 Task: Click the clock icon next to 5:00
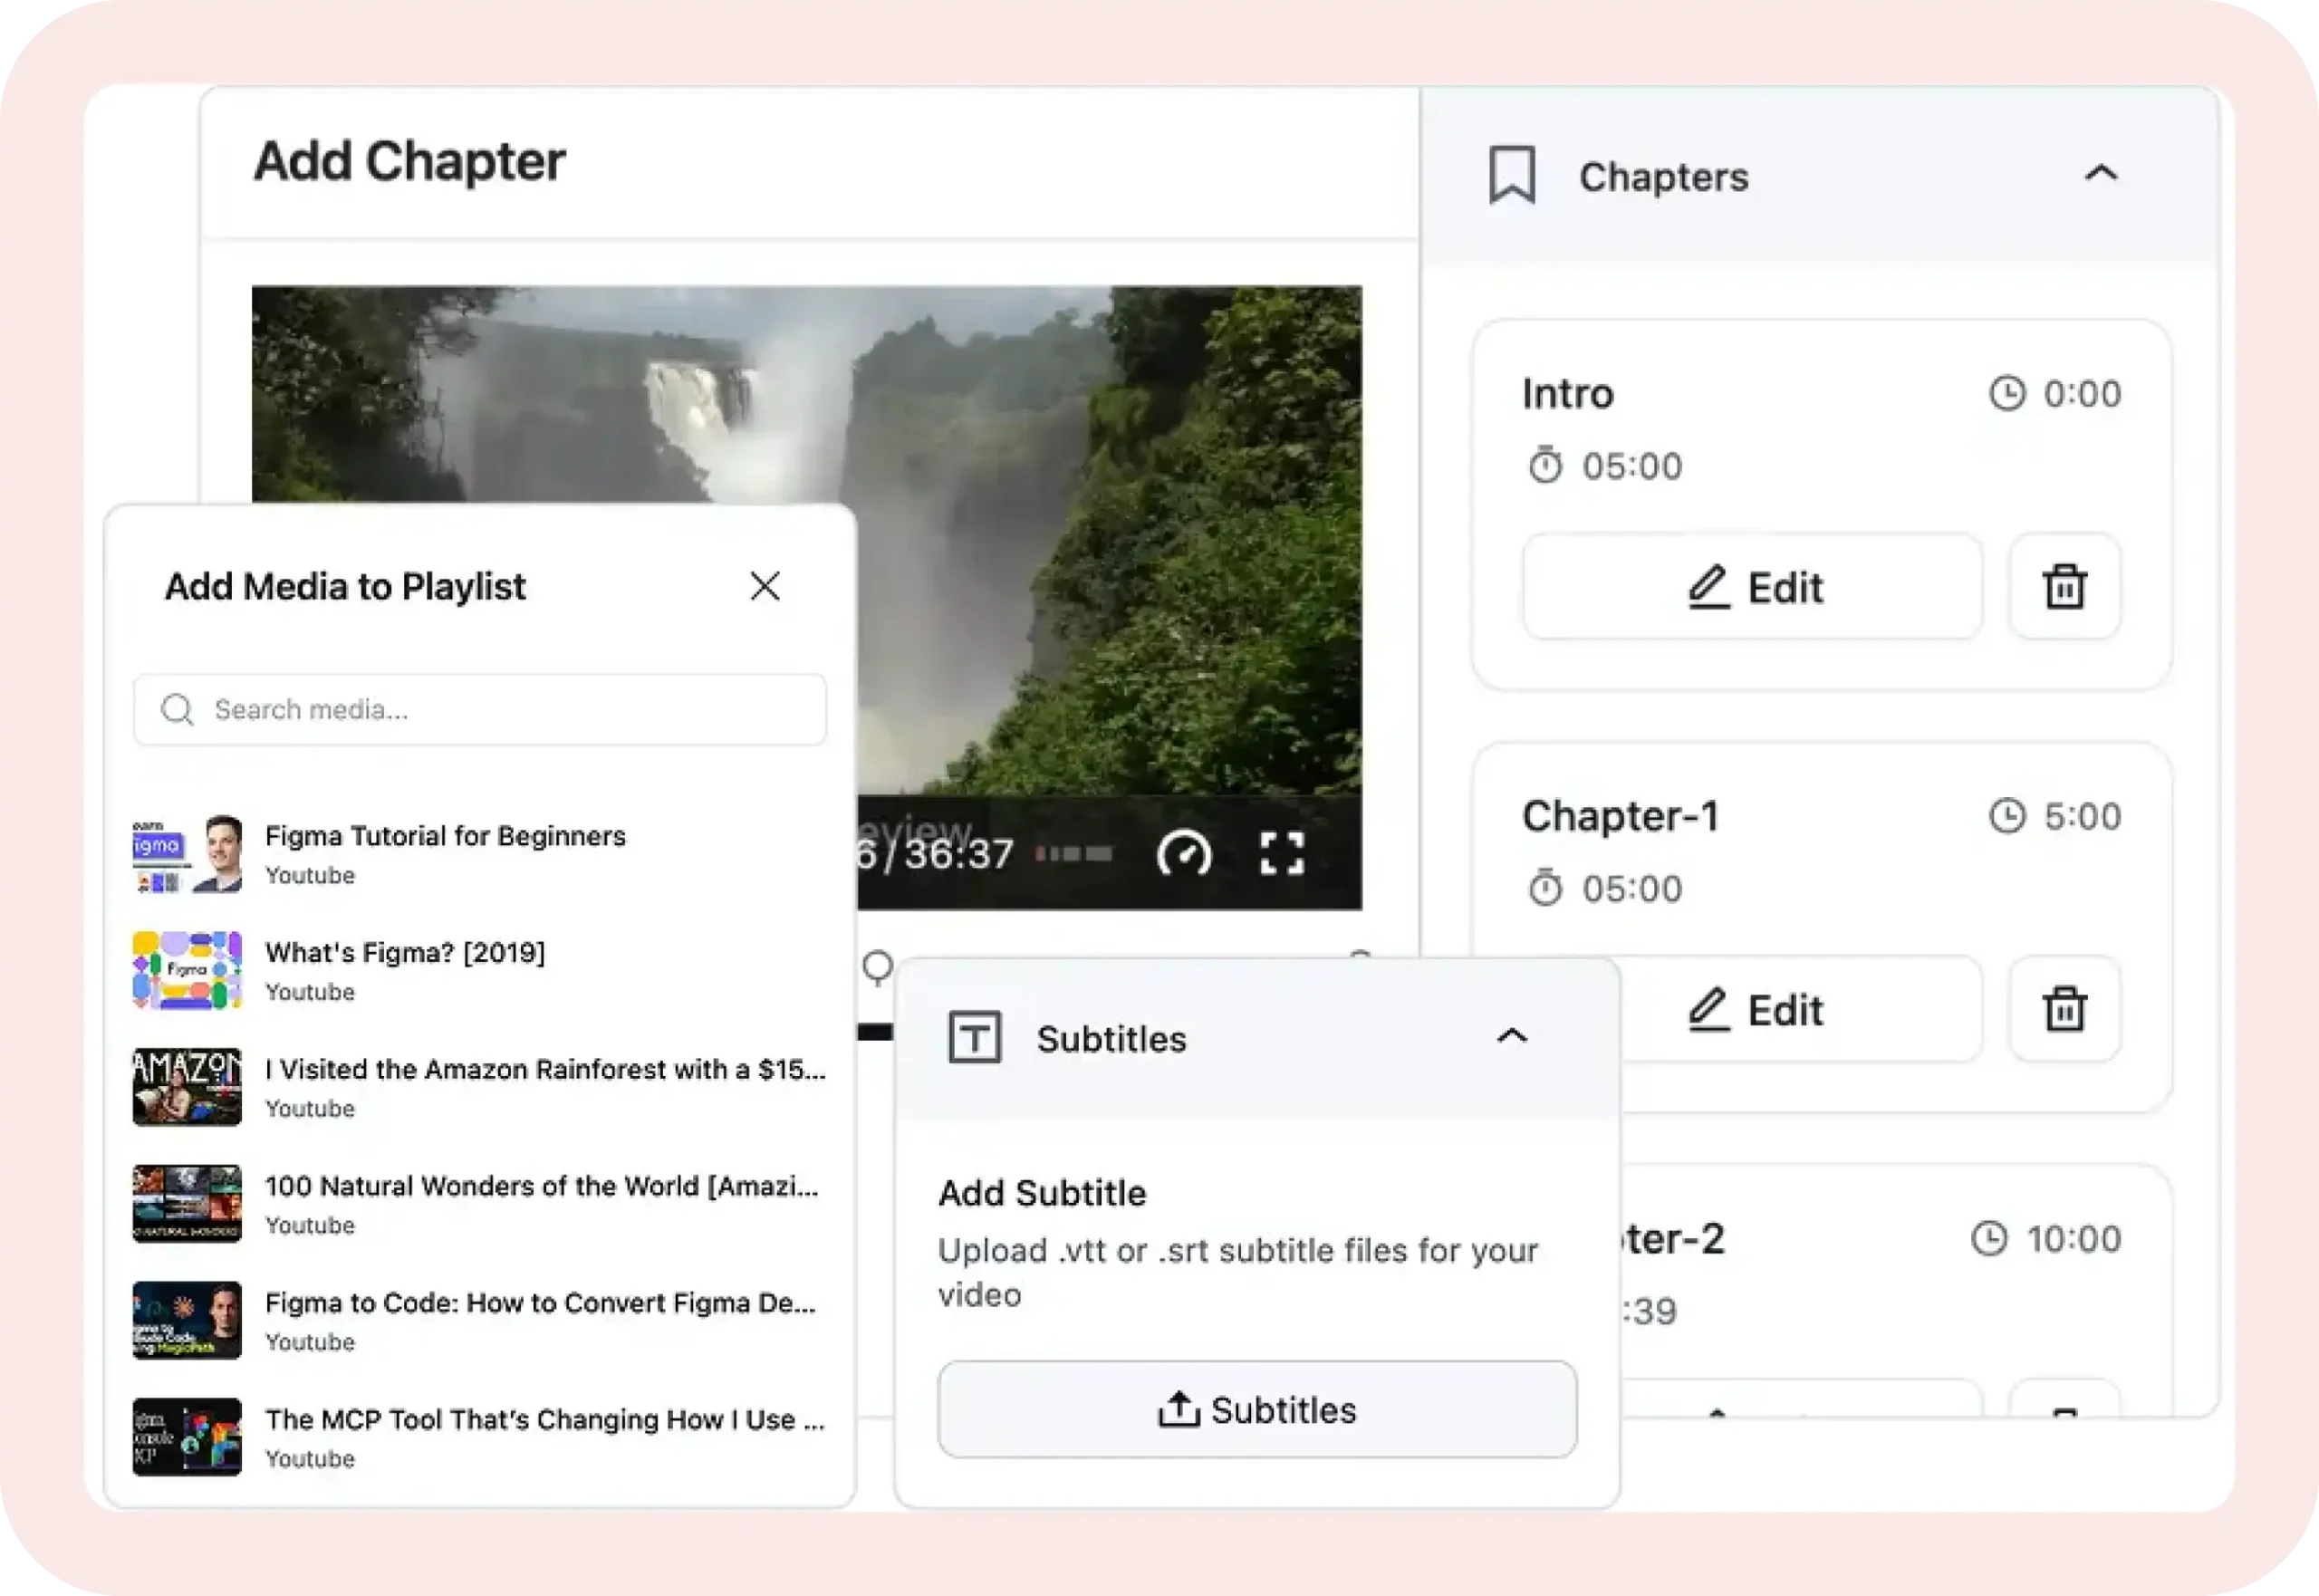click(2007, 816)
